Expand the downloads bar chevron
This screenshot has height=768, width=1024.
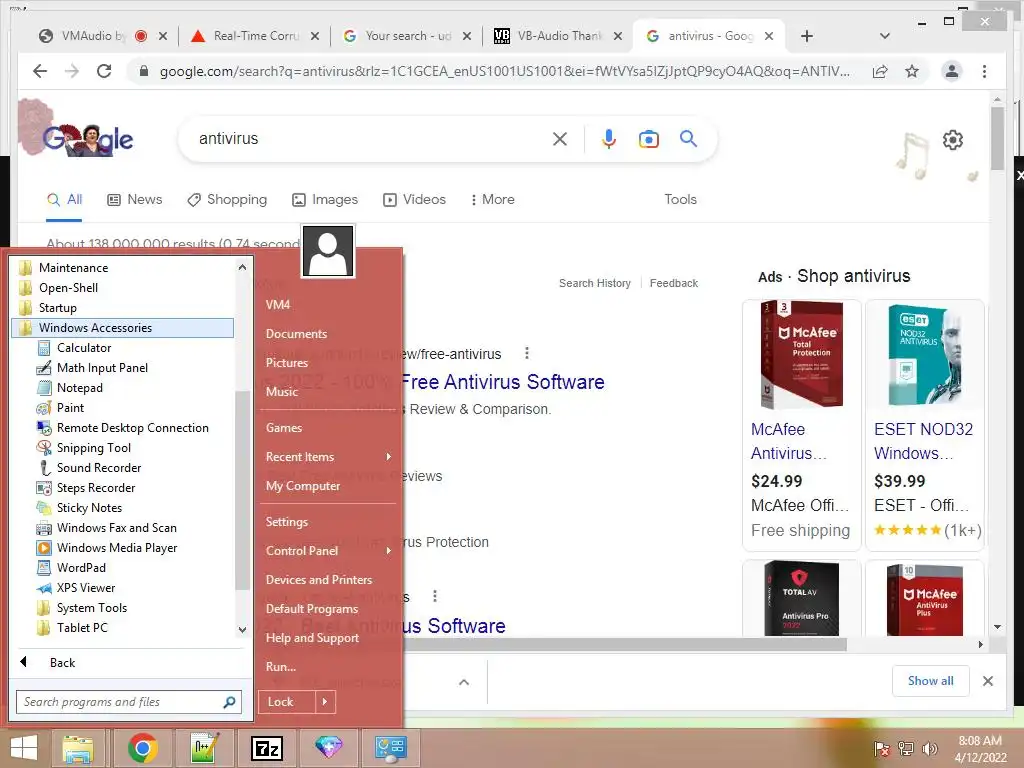(x=464, y=682)
